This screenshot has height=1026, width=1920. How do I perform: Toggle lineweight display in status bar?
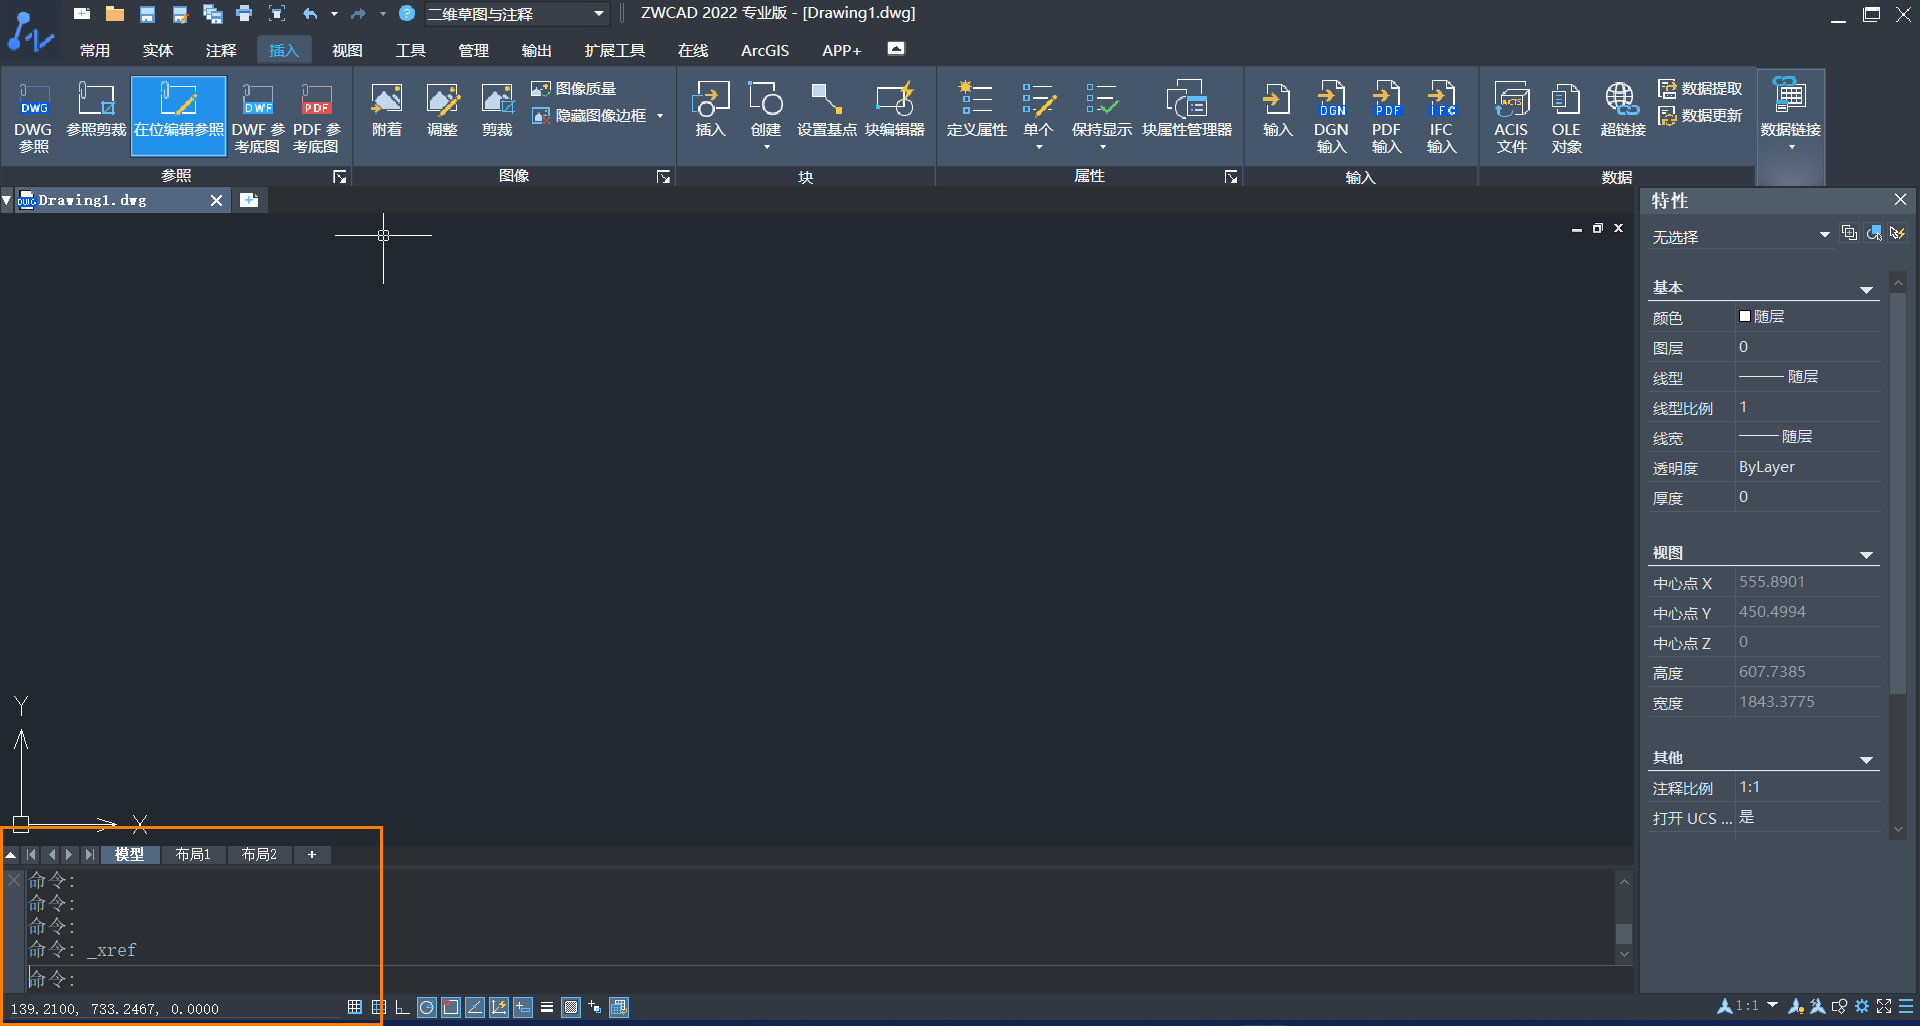tap(547, 1007)
